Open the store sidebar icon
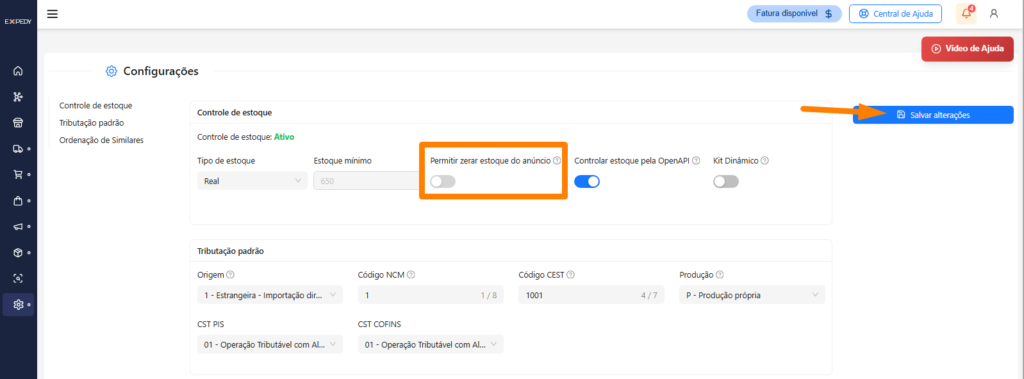The width and height of the screenshot is (1024, 379). tap(18, 123)
